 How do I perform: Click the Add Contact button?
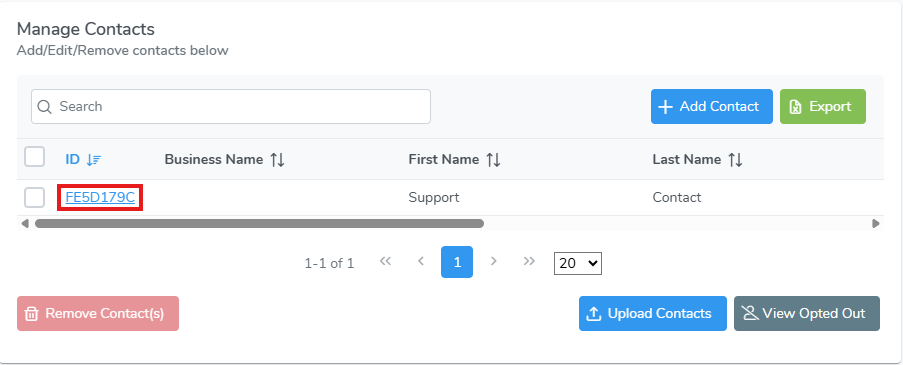[x=712, y=107]
